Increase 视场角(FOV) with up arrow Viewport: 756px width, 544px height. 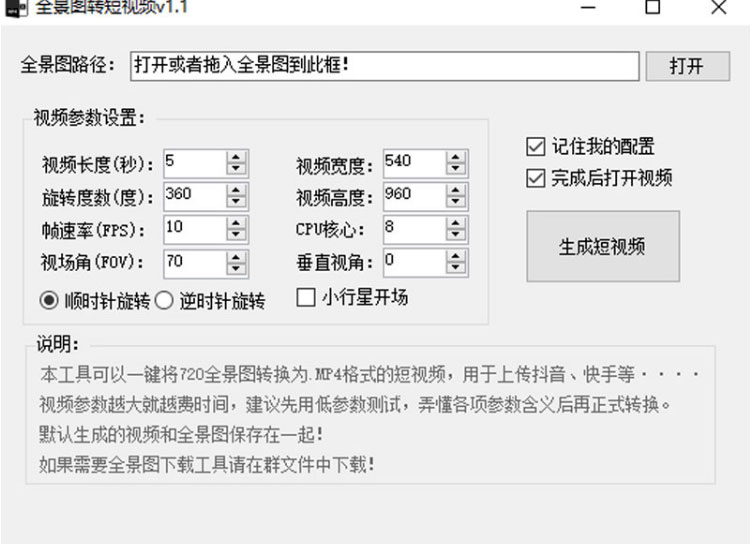[x=236, y=257]
